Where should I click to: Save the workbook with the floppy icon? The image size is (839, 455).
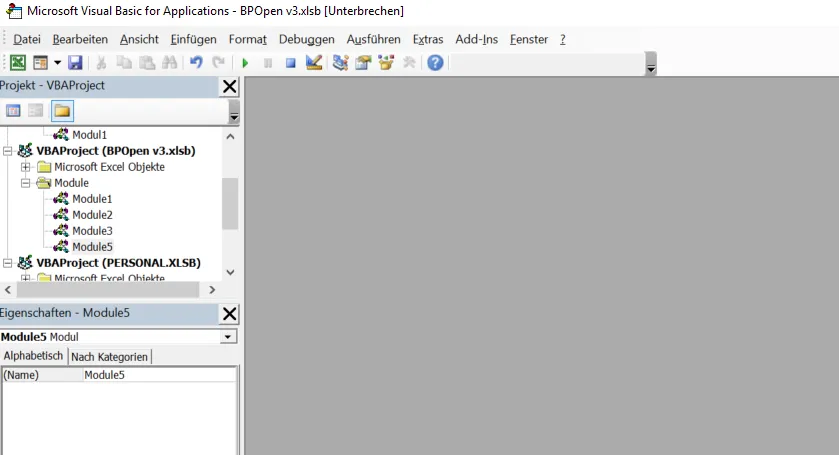(x=75, y=63)
